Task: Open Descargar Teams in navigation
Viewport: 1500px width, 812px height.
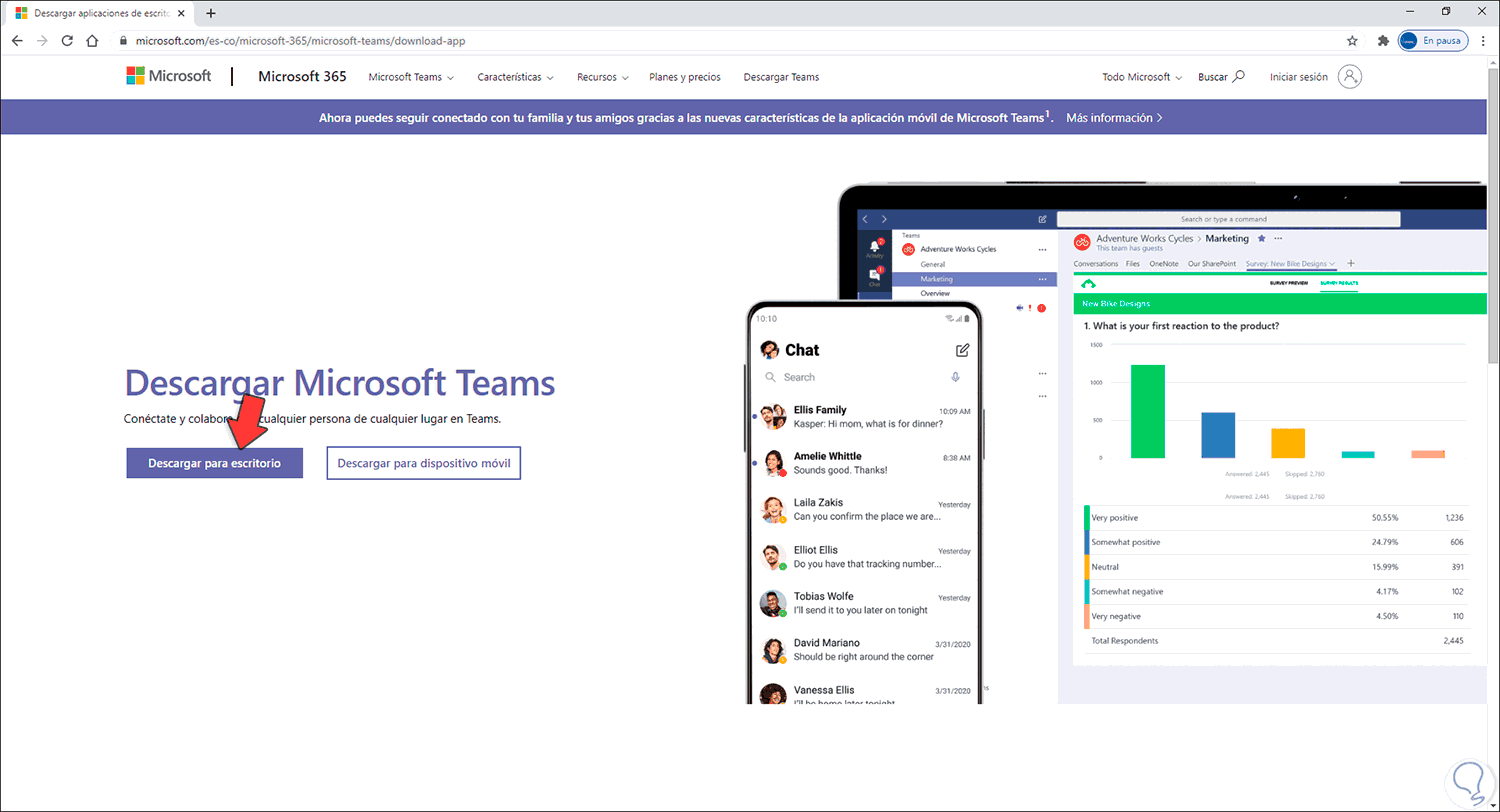Action: (x=781, y=77)
